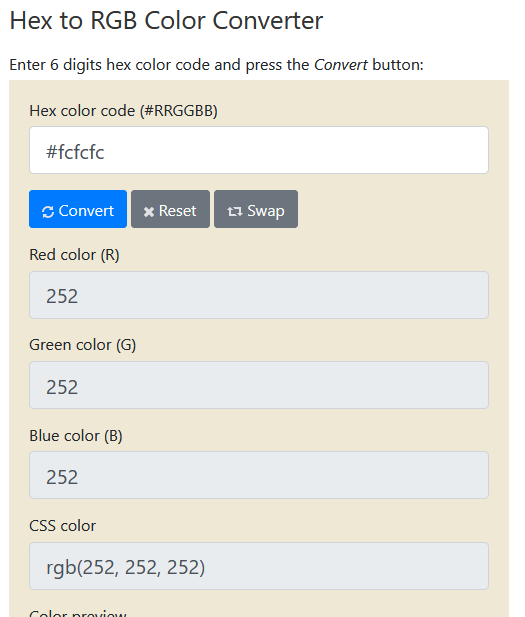Image resolution: width=525 pixels, height=617 pixels.
Task: Click the #fcfcfc text in hex input
Action: pos(75,152)
